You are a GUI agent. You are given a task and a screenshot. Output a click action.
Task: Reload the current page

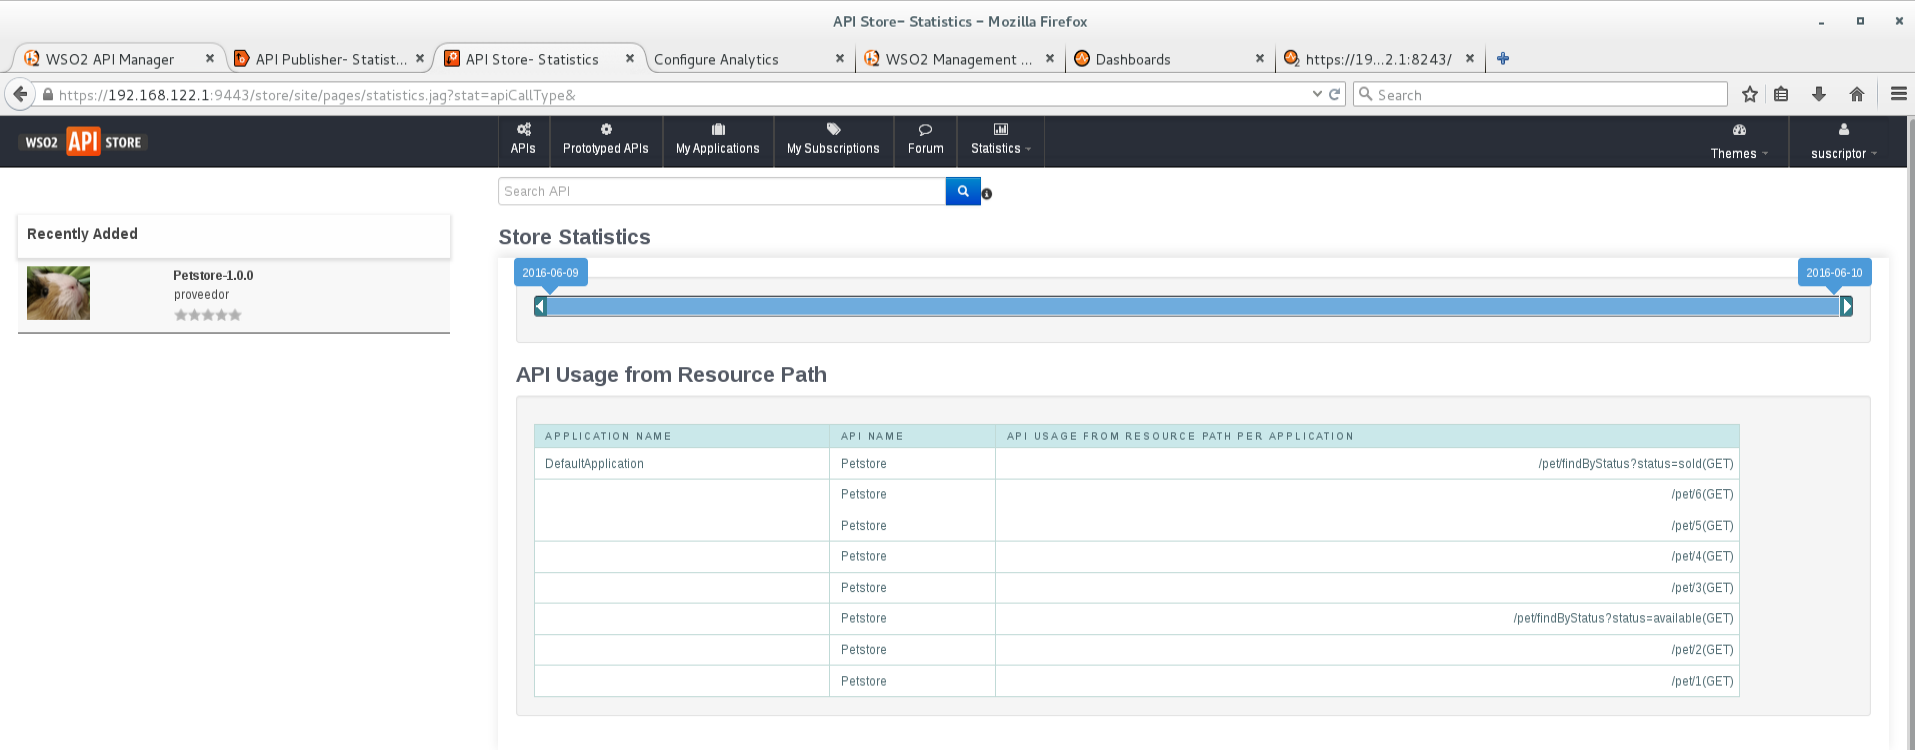coord(1334,95)
